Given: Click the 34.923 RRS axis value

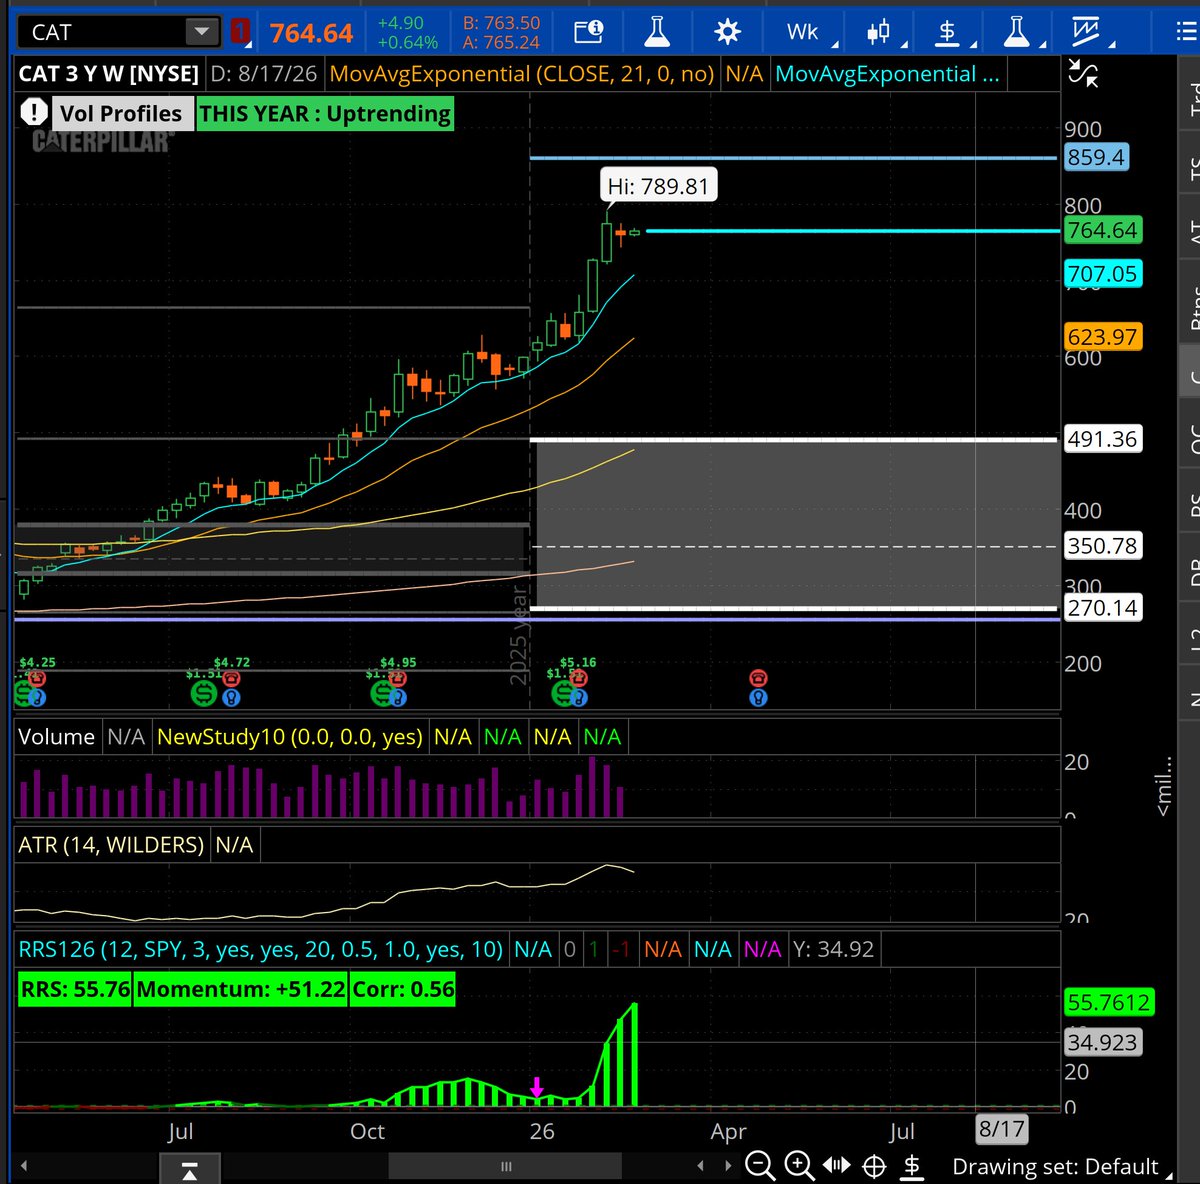Looking at the screenshot, I should [x=1102, y=1042].
